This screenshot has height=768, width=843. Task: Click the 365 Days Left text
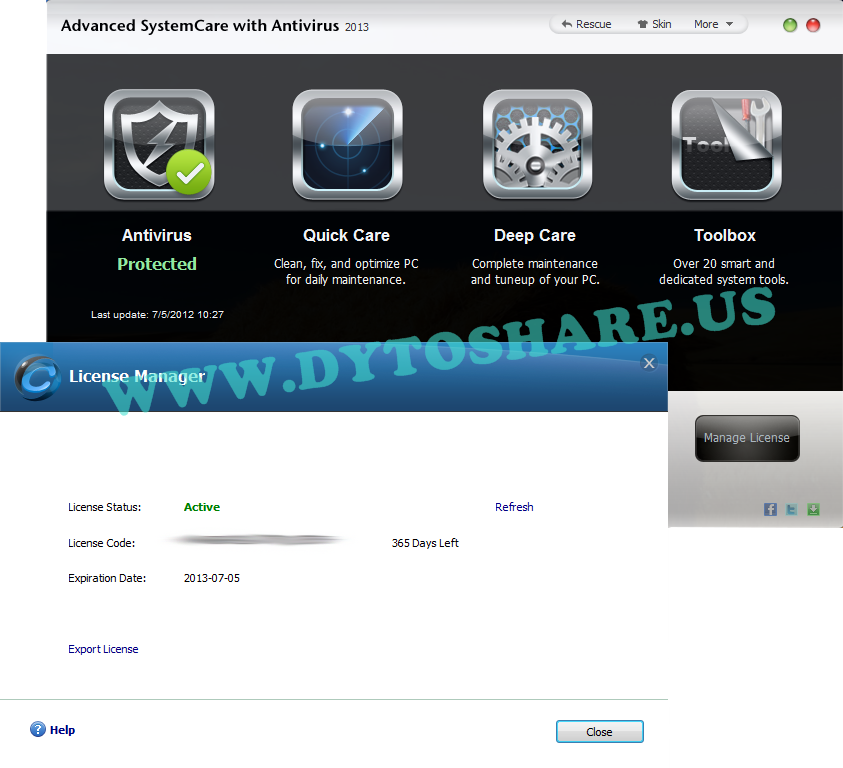point(425,543)
